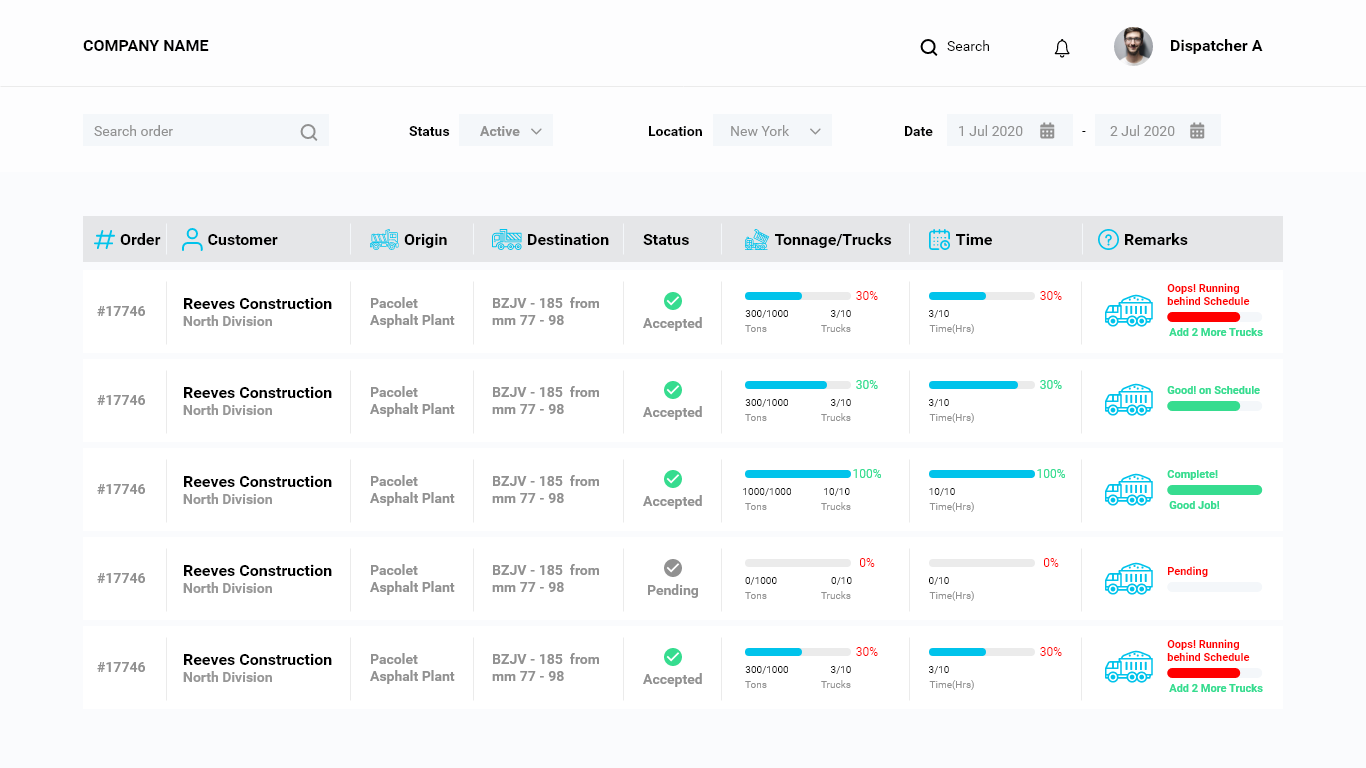Image resolution: width=1366 pixels, height=768 pixels.
Task: Click the Customer person icon in header
Action: [x=192, y=240]
